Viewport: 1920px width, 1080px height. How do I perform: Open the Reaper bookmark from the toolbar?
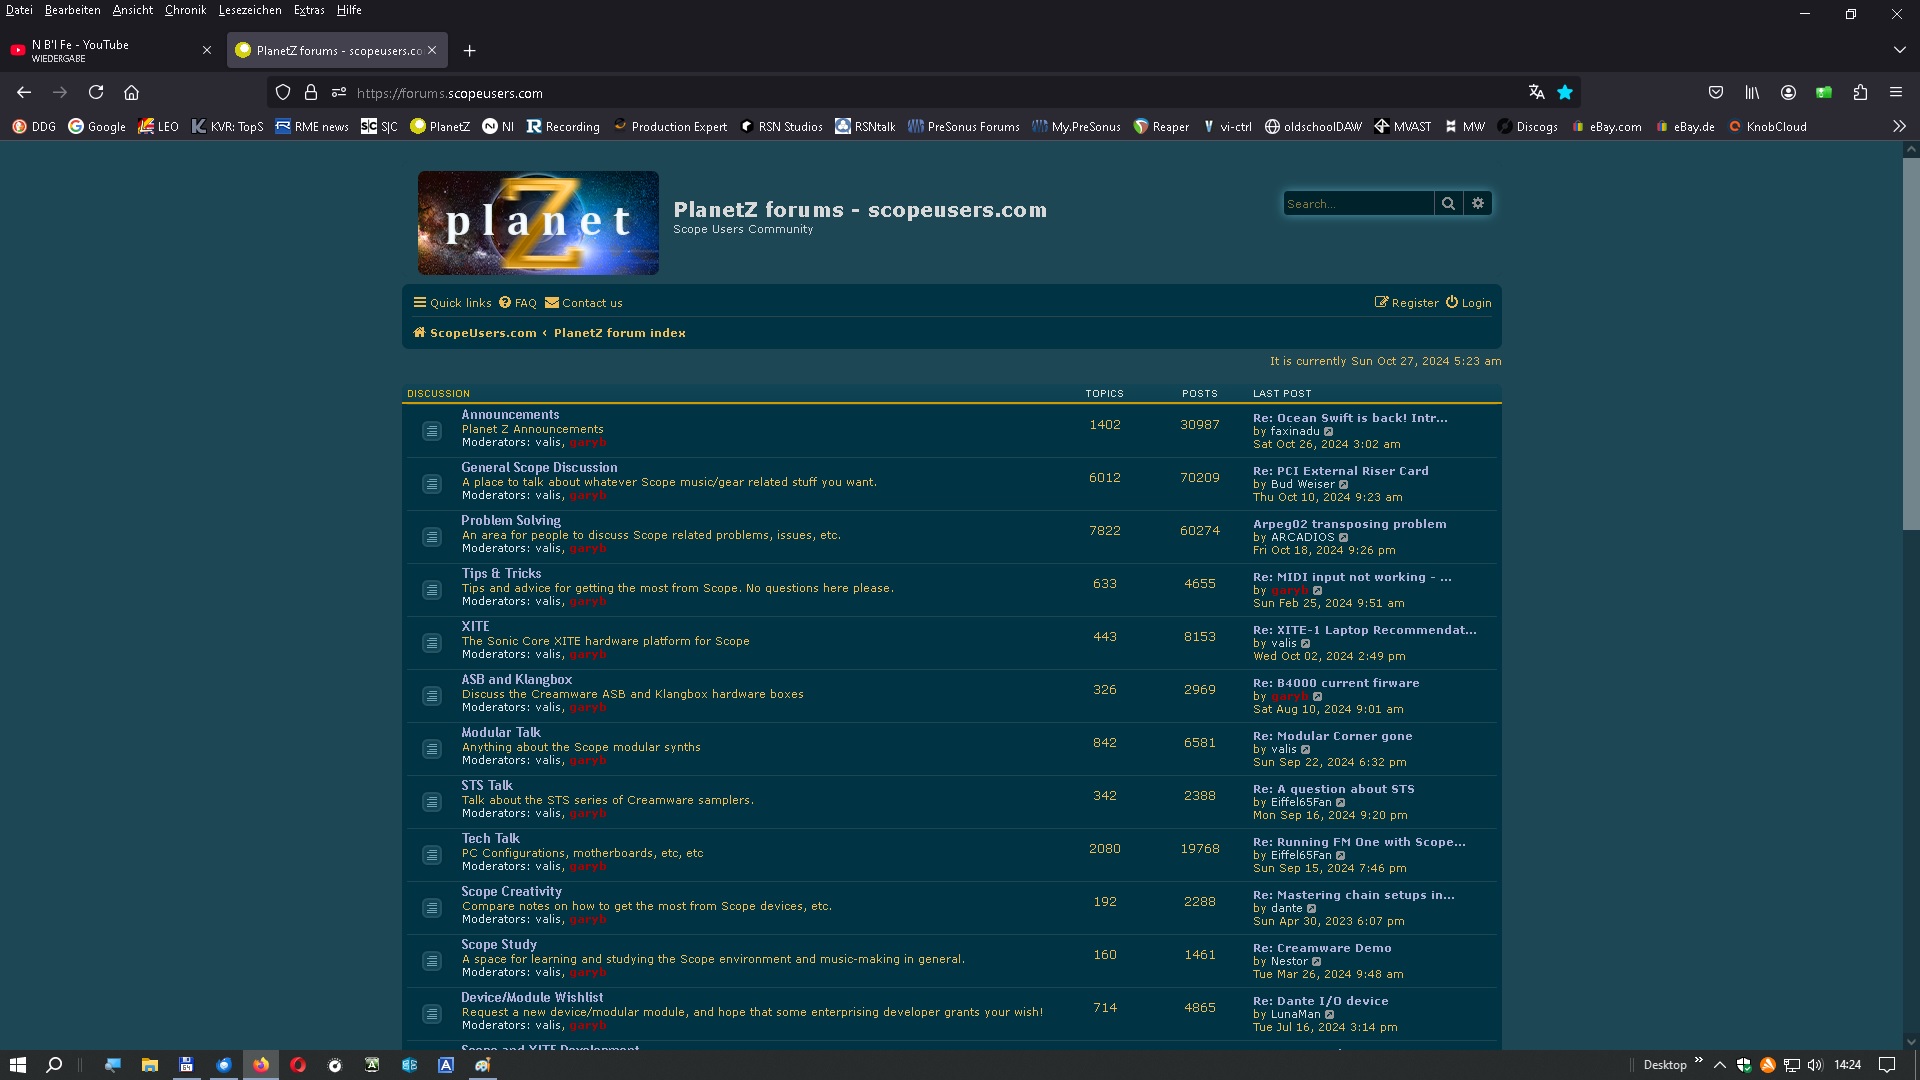point(1161,127)
